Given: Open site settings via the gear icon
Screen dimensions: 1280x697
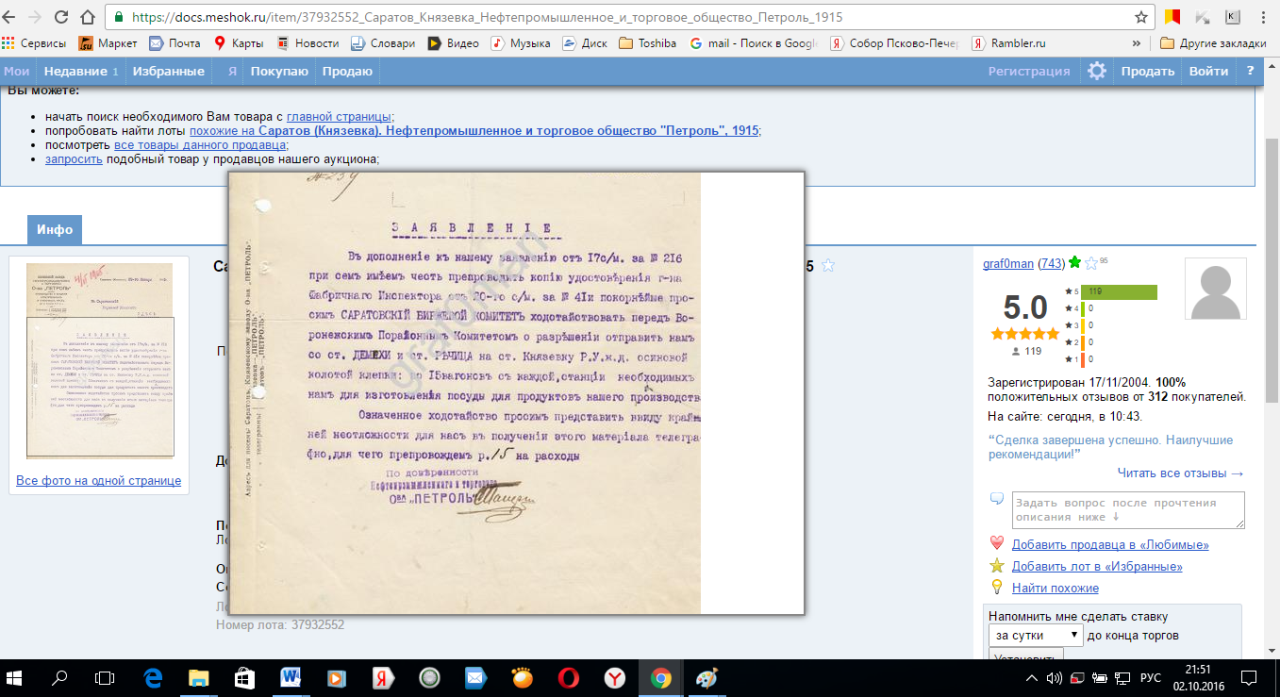Looking at the screenshot, I should [1097, 71].
